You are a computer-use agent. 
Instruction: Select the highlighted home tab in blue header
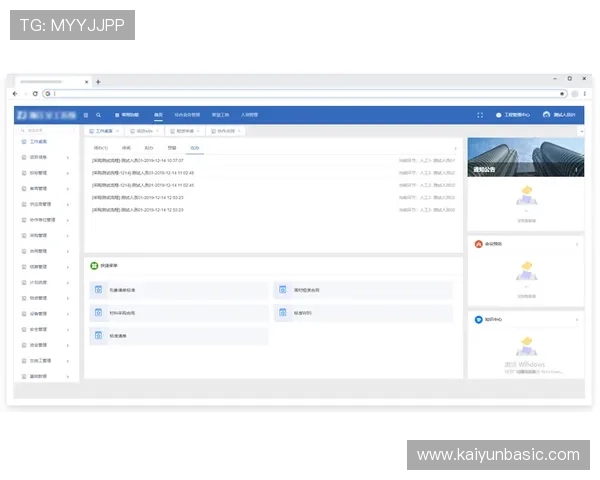tap(158, 115)
